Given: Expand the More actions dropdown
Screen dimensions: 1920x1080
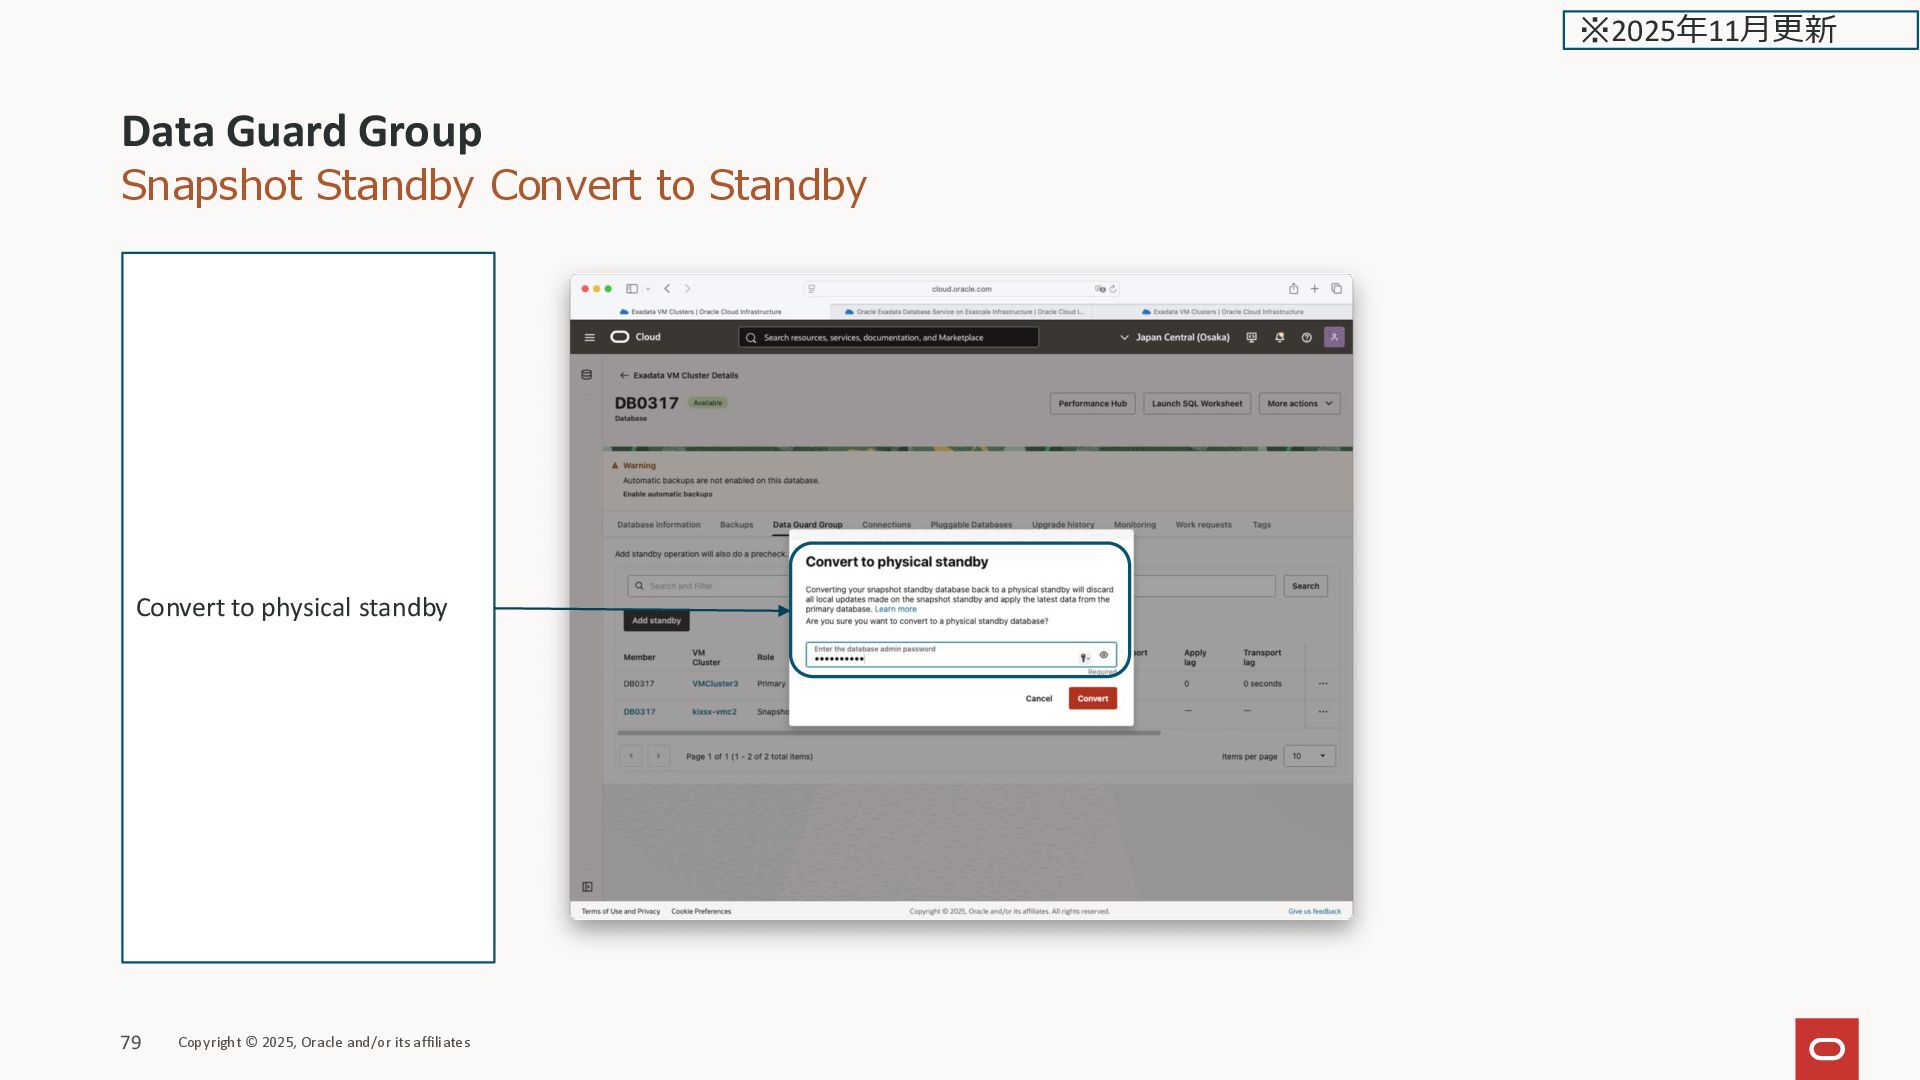Looking at the screenshot, I should click(x=1299, y=404).
